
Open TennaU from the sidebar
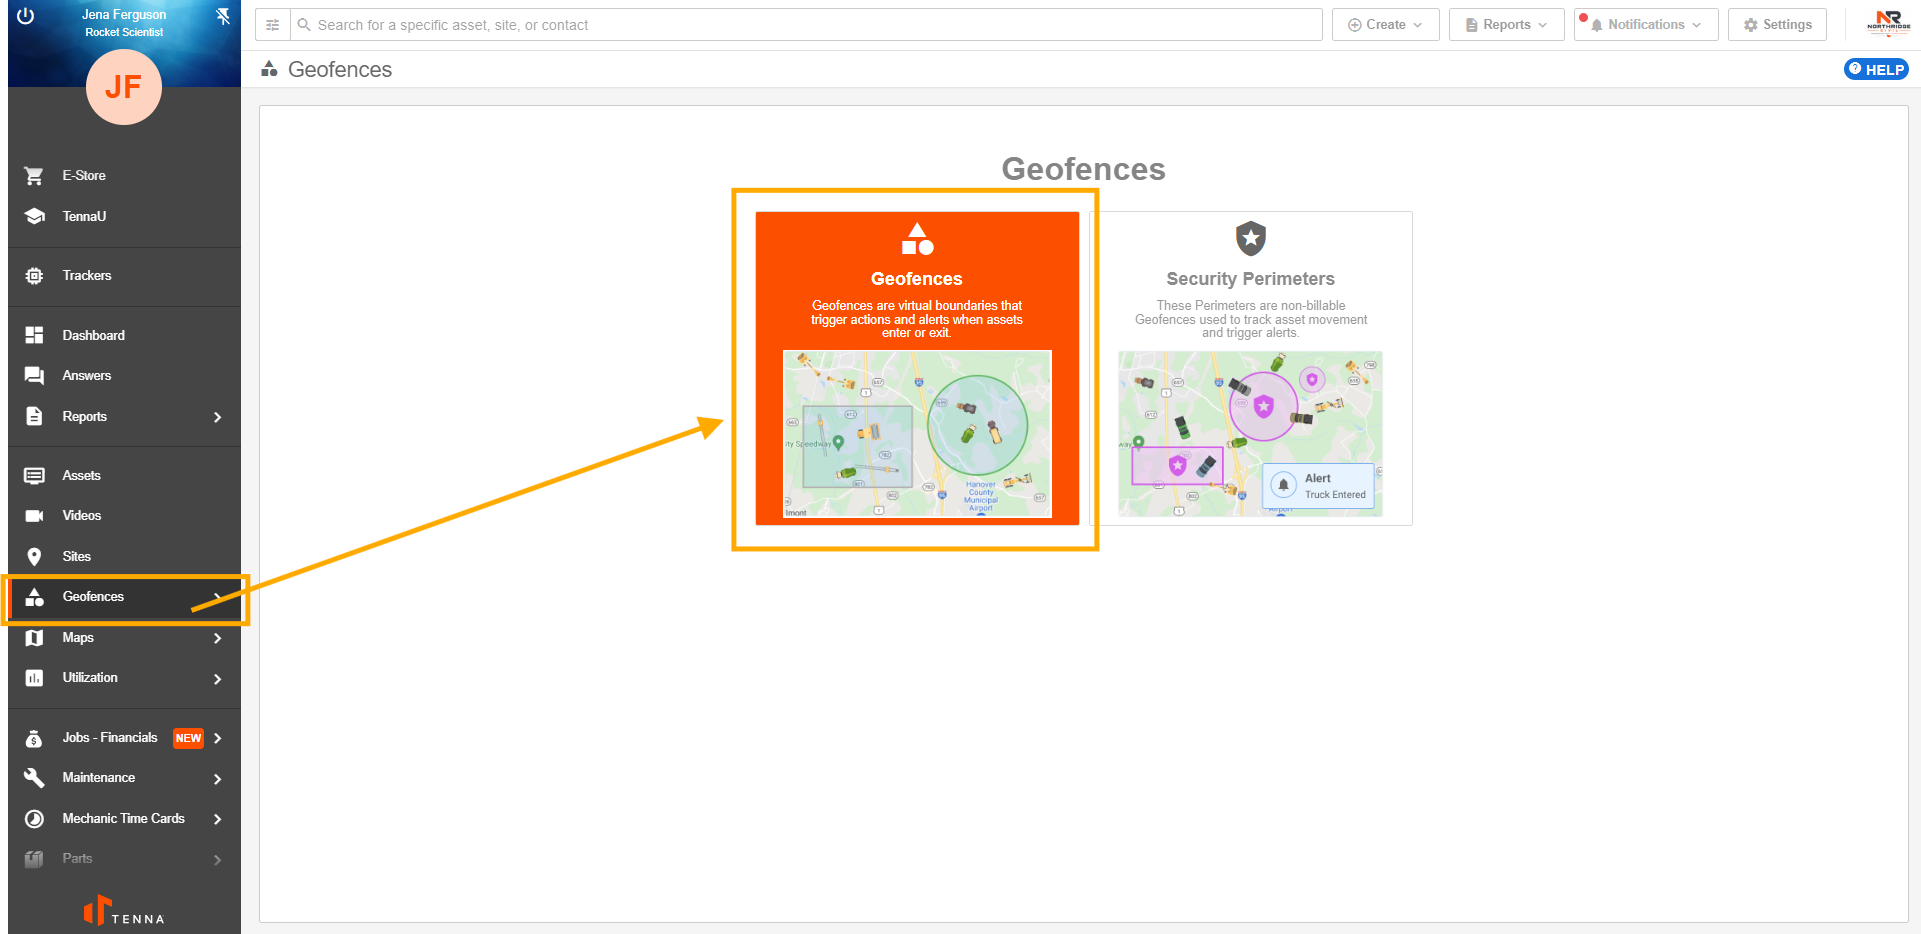coord(84,216)
